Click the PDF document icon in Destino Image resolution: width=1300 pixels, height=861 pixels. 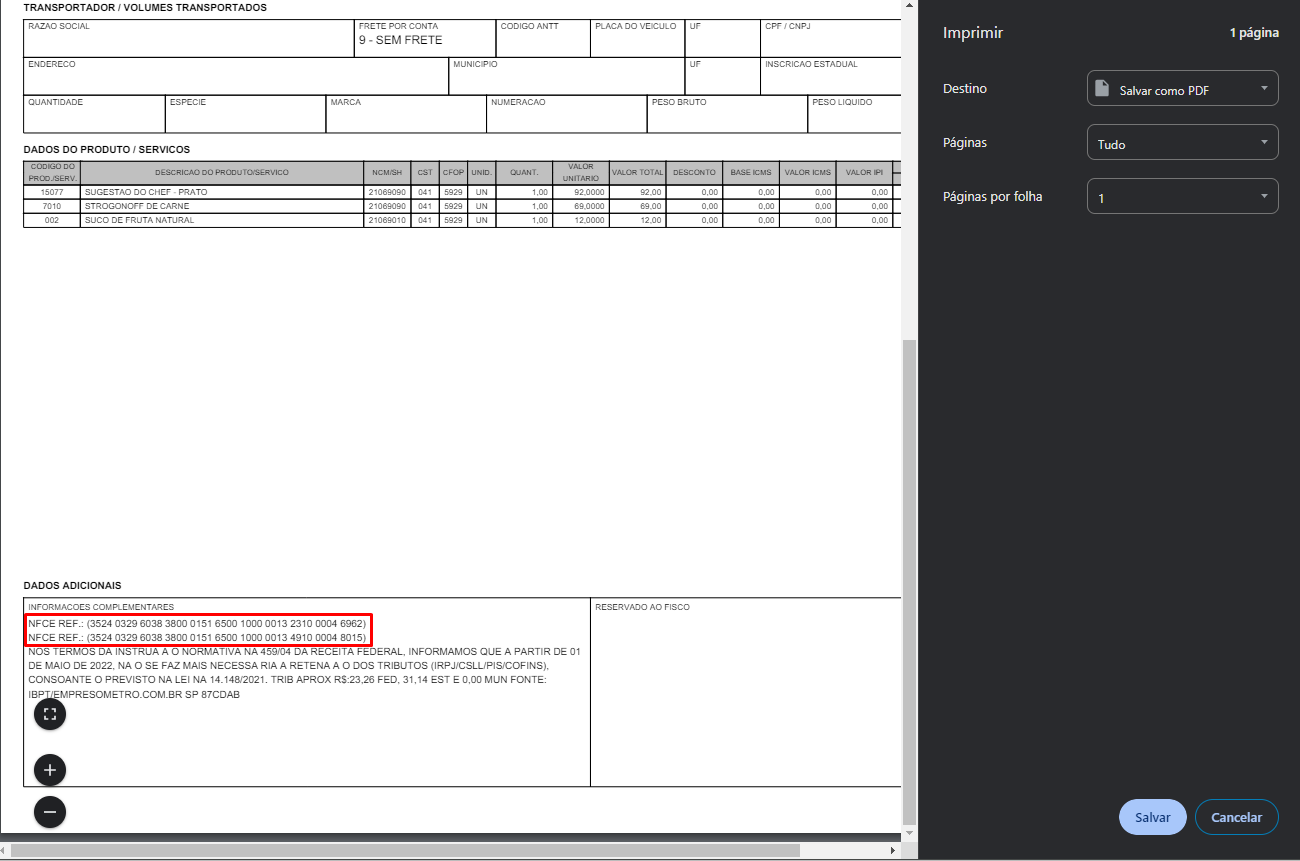tap(1102, 89)
